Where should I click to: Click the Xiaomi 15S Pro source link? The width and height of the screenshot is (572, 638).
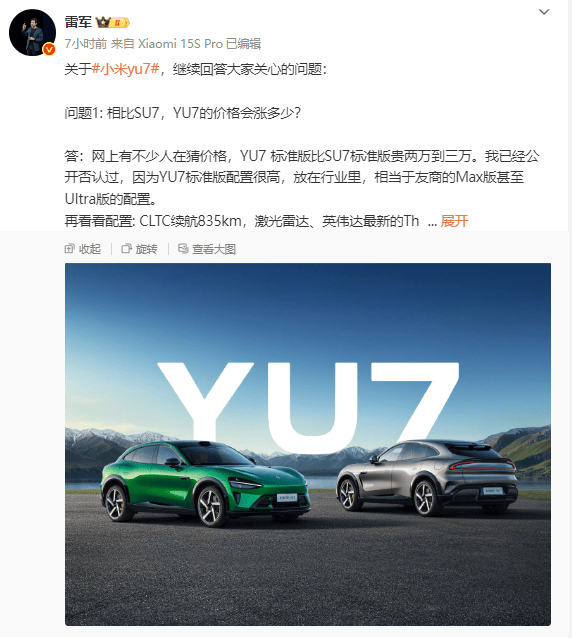pyautogui.click(x=180, y=44)
